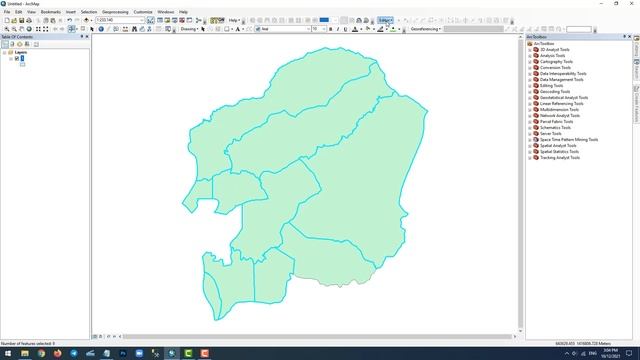Select the Measure tool

click(125, 29)
